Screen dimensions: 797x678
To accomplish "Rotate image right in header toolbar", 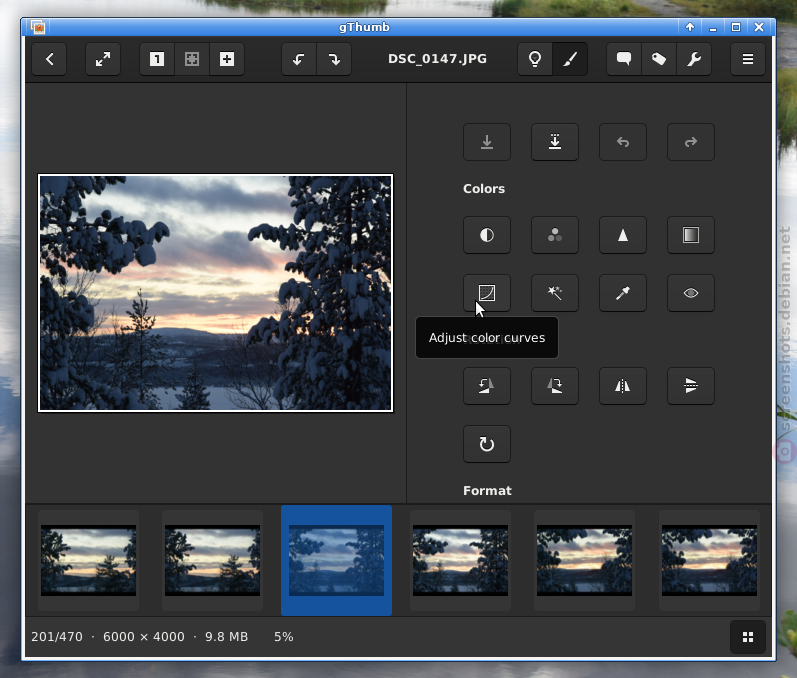I will coord(334,59).
